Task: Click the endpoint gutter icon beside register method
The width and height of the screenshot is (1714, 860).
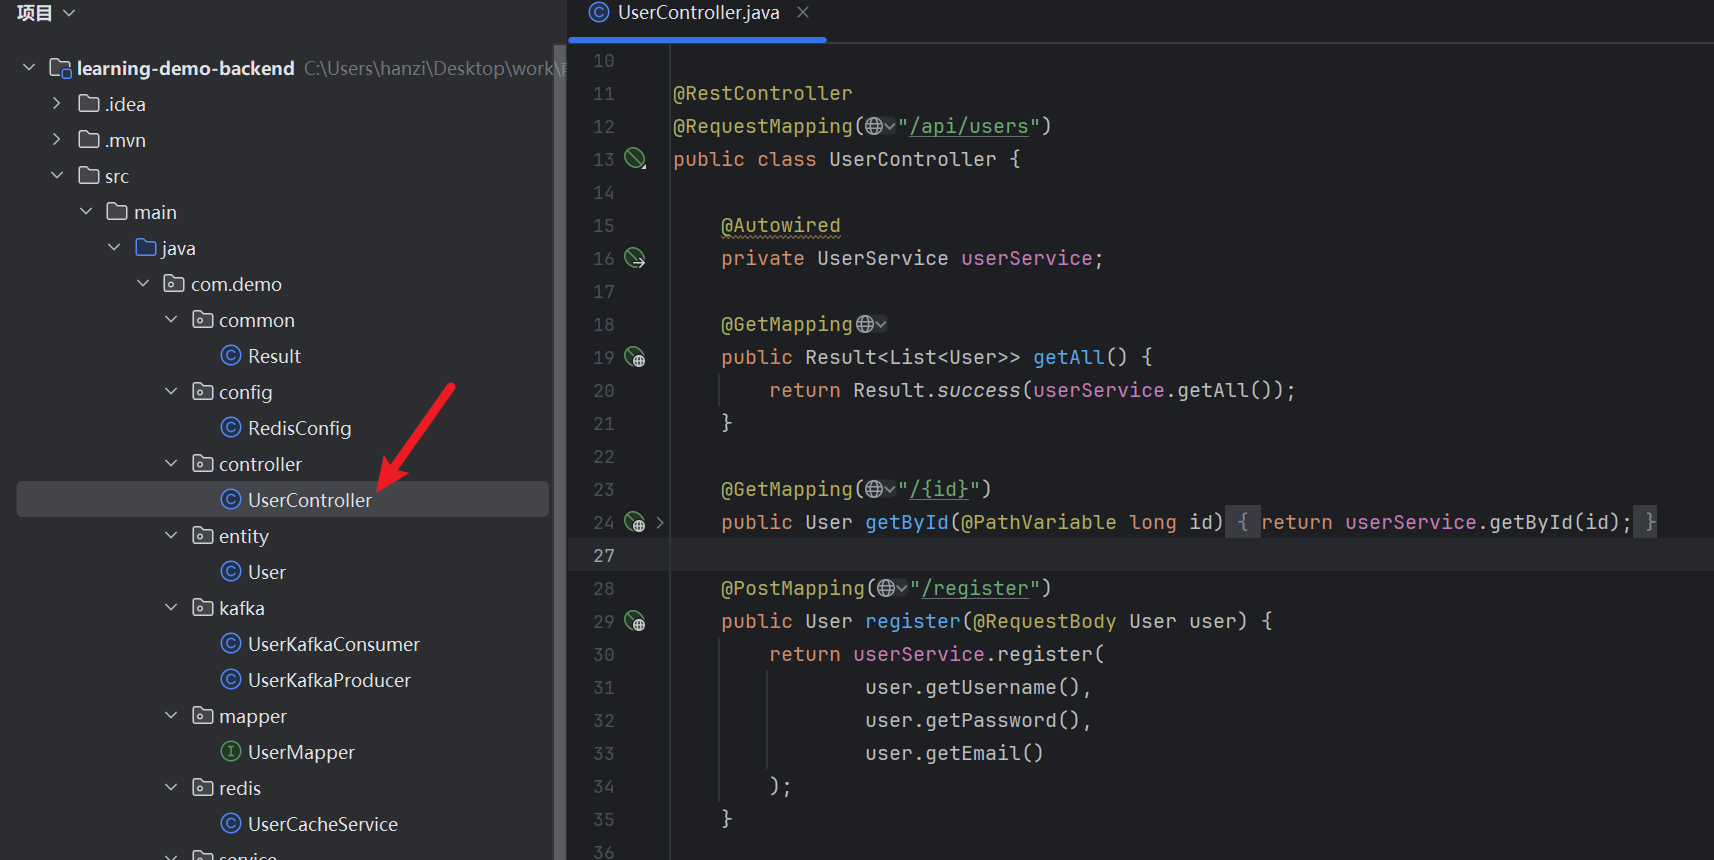Action: (635, 621)
